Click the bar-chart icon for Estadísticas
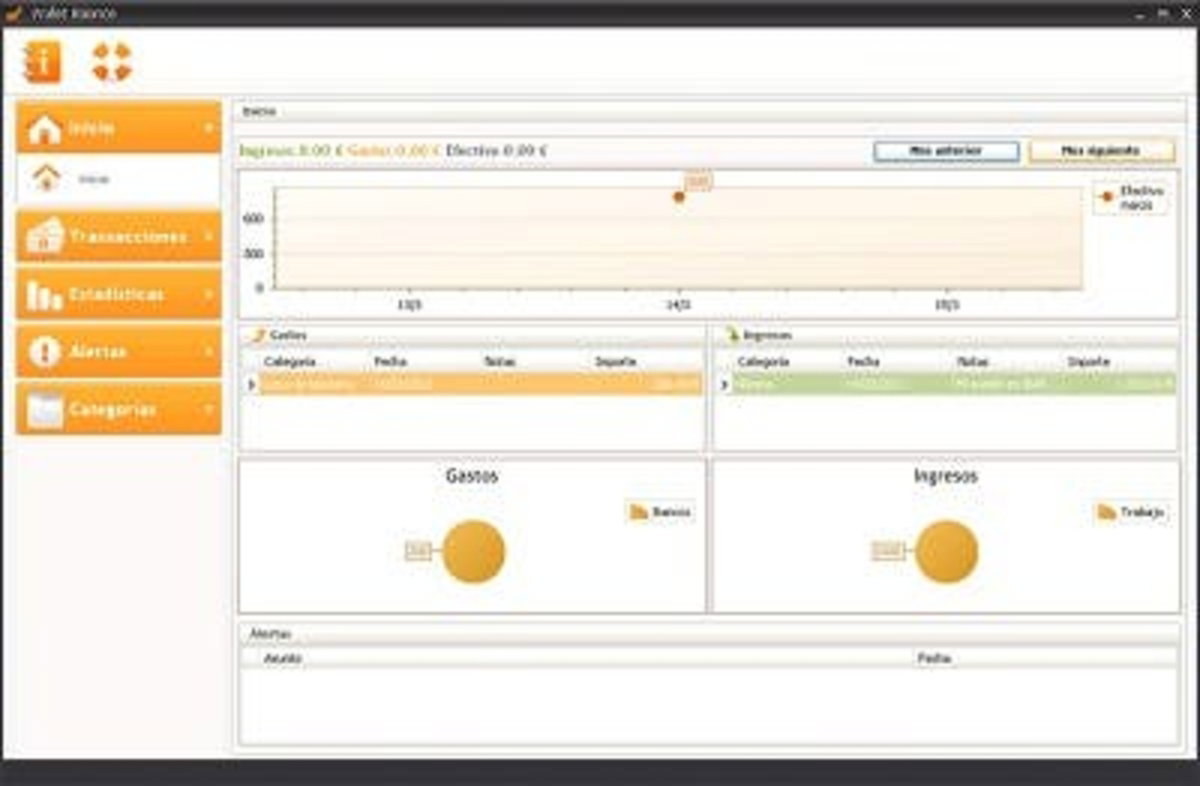Screen dimensions: 1200x786 pyautogui.click(x=45, y=295)
